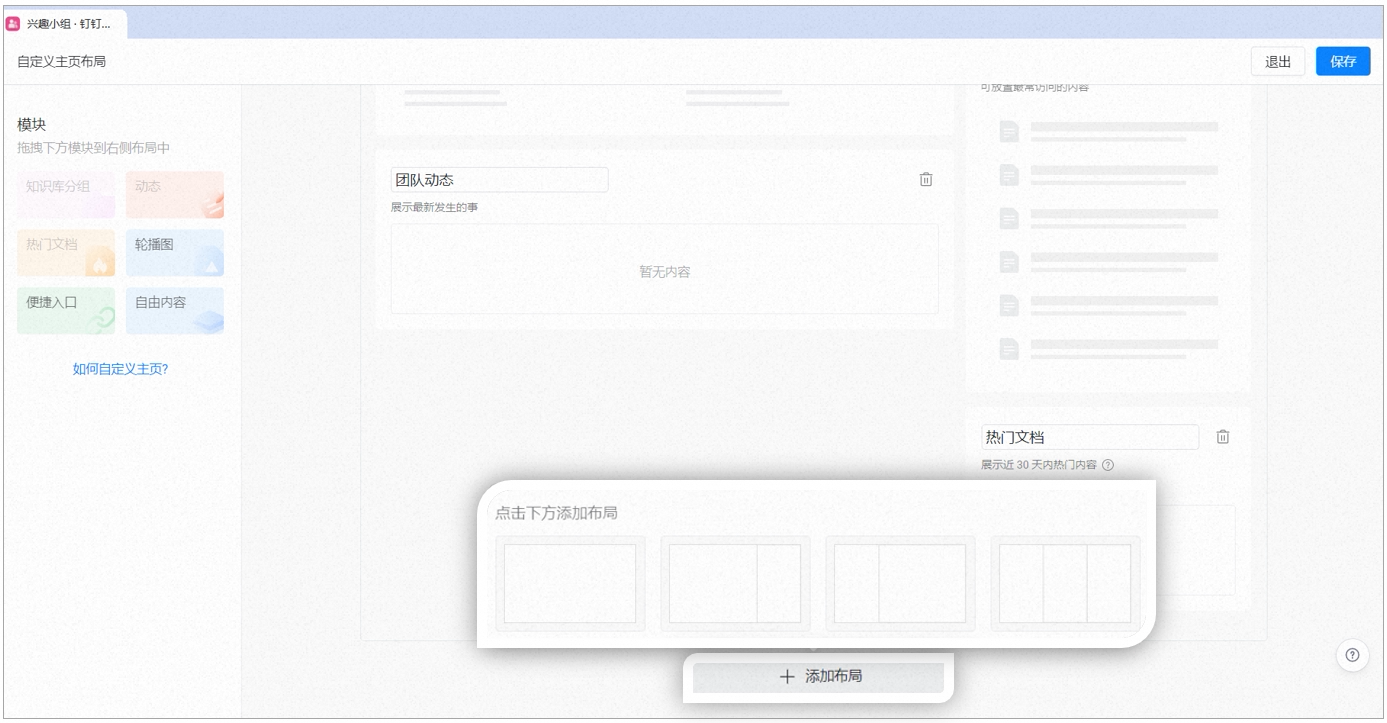Click the 添加布局 button
The width and height of the screenshot is (1387, 723).
(x=818, y=677)
